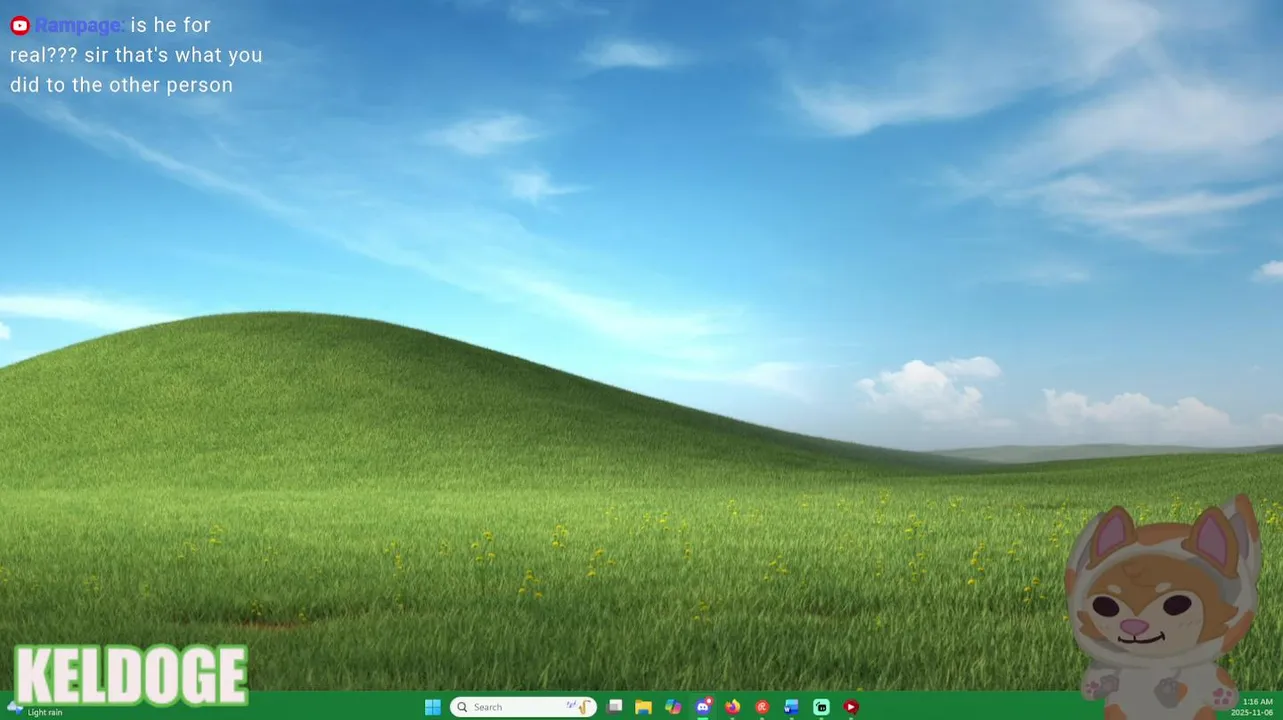Open the mint-green robot face app icon
Image resolution: width=1283 pixels, height=720 pixels.
coord(821,707)
